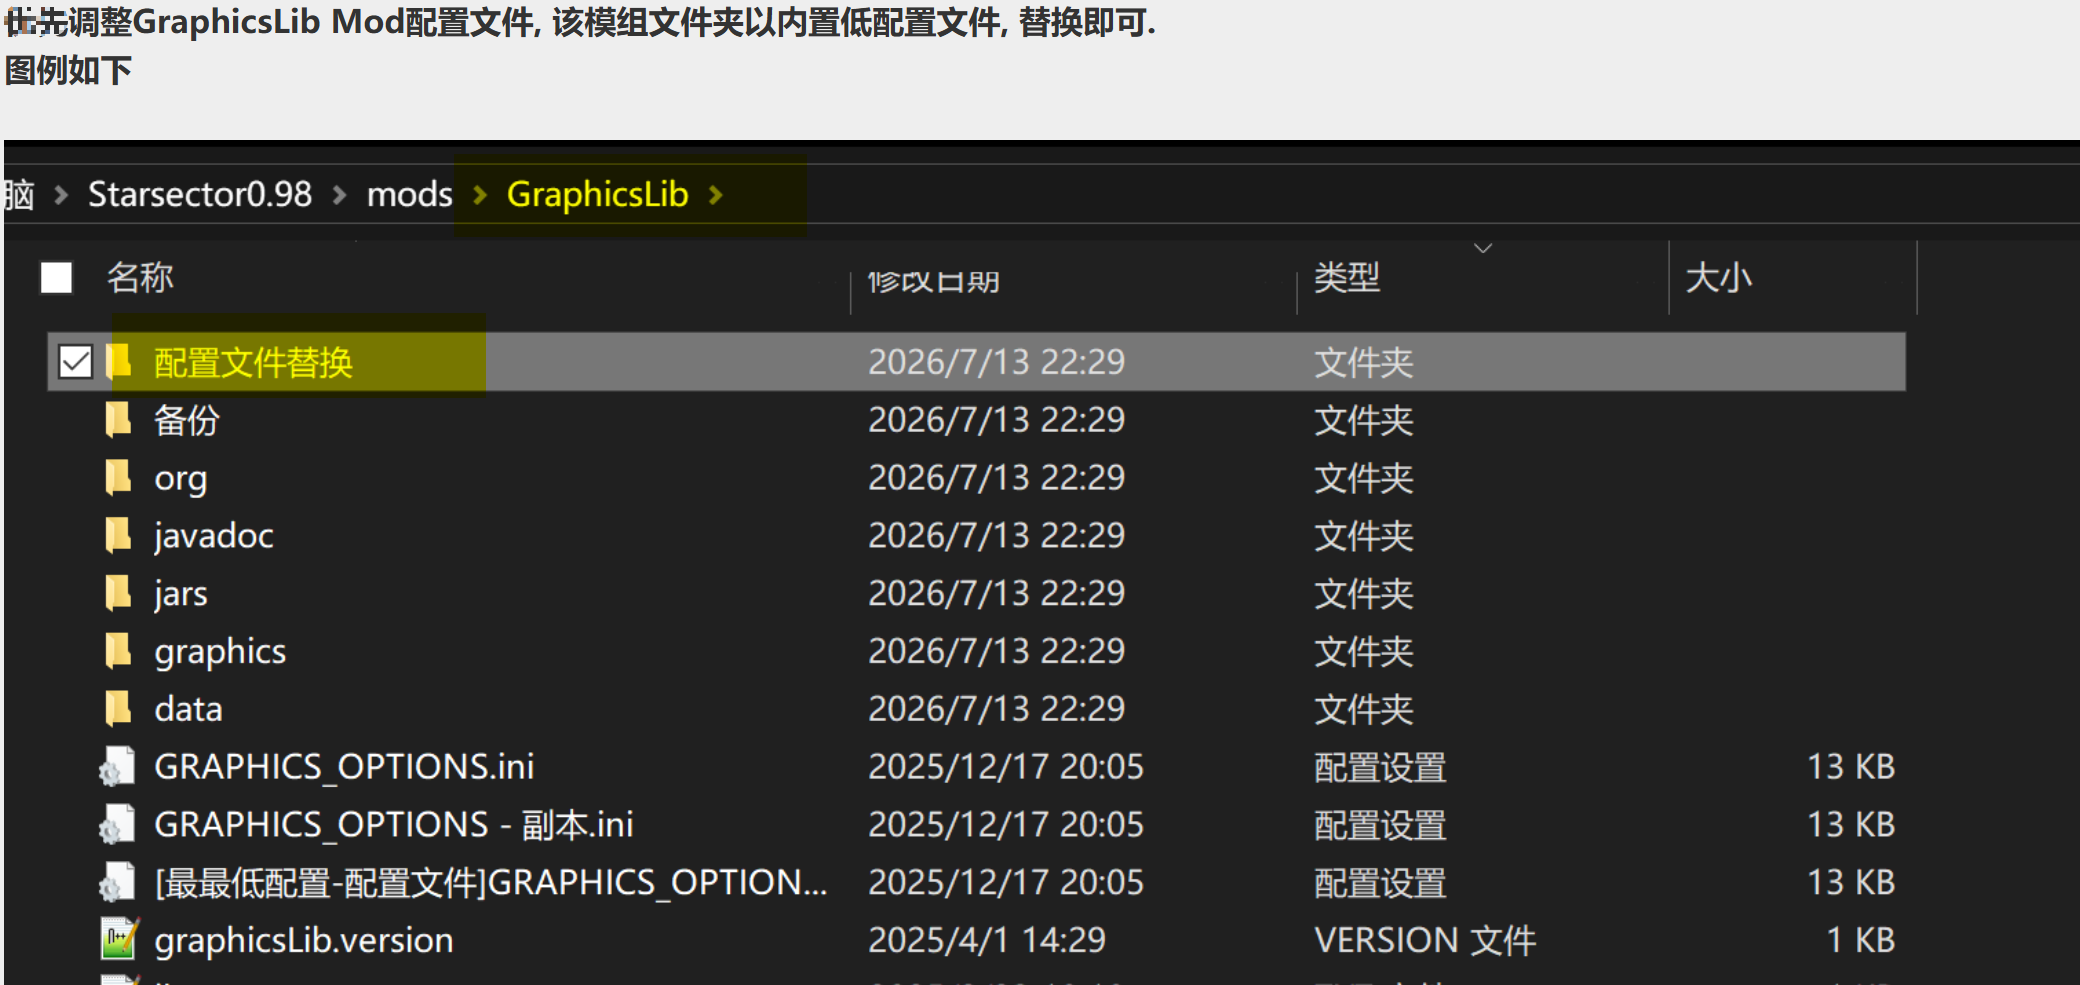The width and height of the screenshot is (2080, 985).
Task: Select the 配置文件替换 folder name
Action: click(254, 362)
